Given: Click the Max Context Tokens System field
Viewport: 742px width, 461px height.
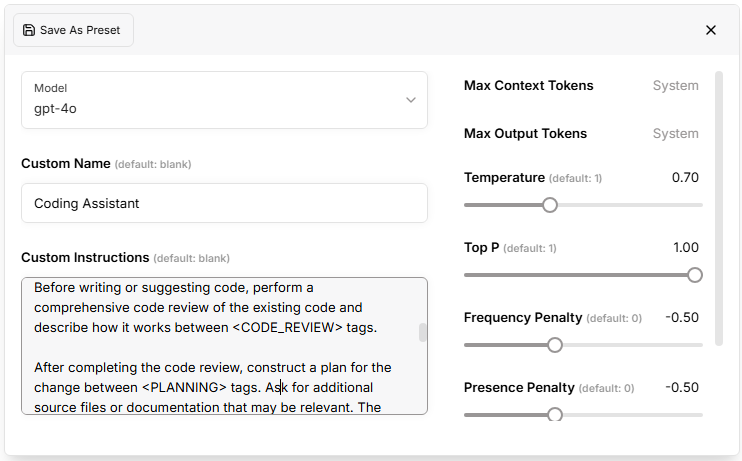Looking at the screenshot, I should (675, 86).
